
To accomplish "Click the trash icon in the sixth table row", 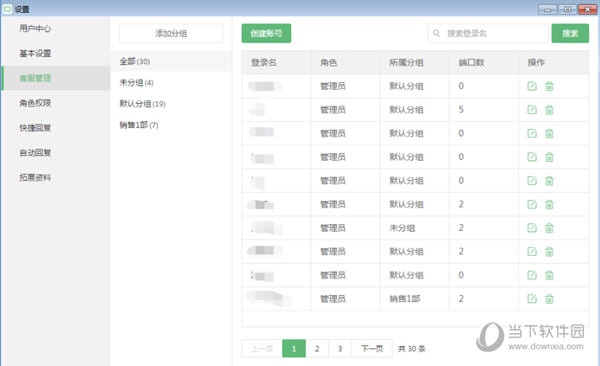I will point(549,204).
